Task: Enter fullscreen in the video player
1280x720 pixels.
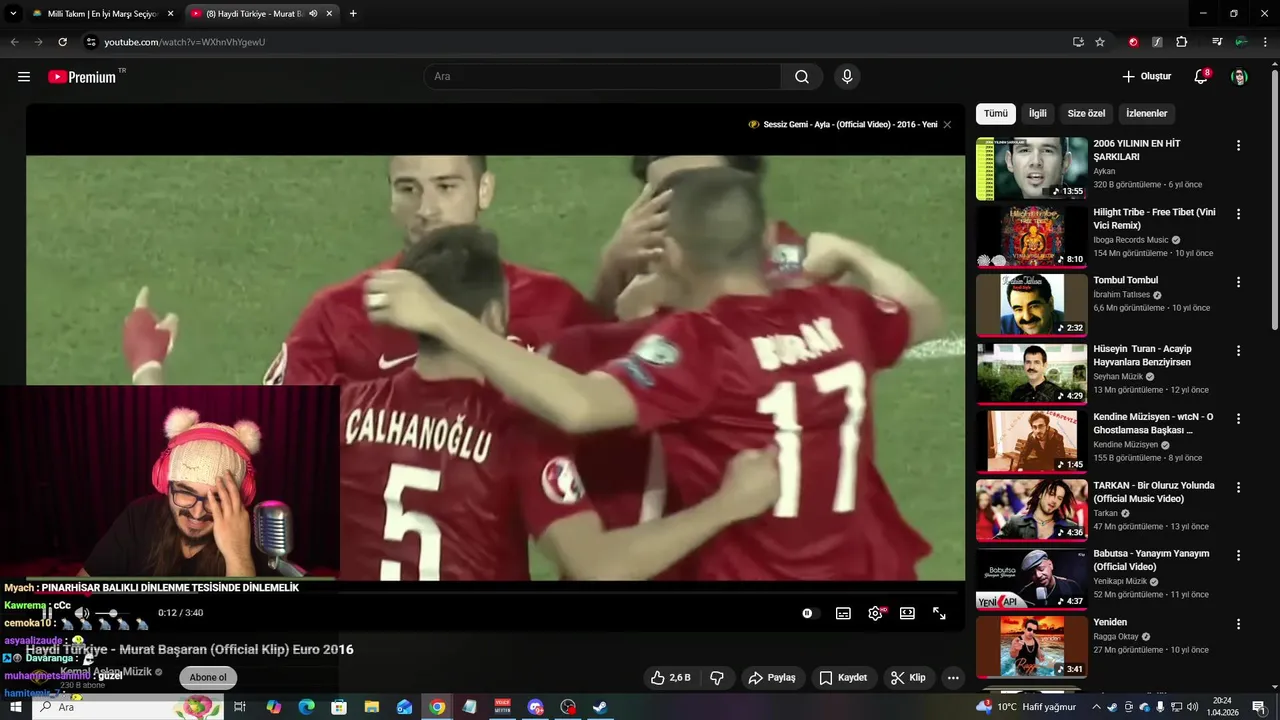Action: pyautogui.click(x=939, y=613)
